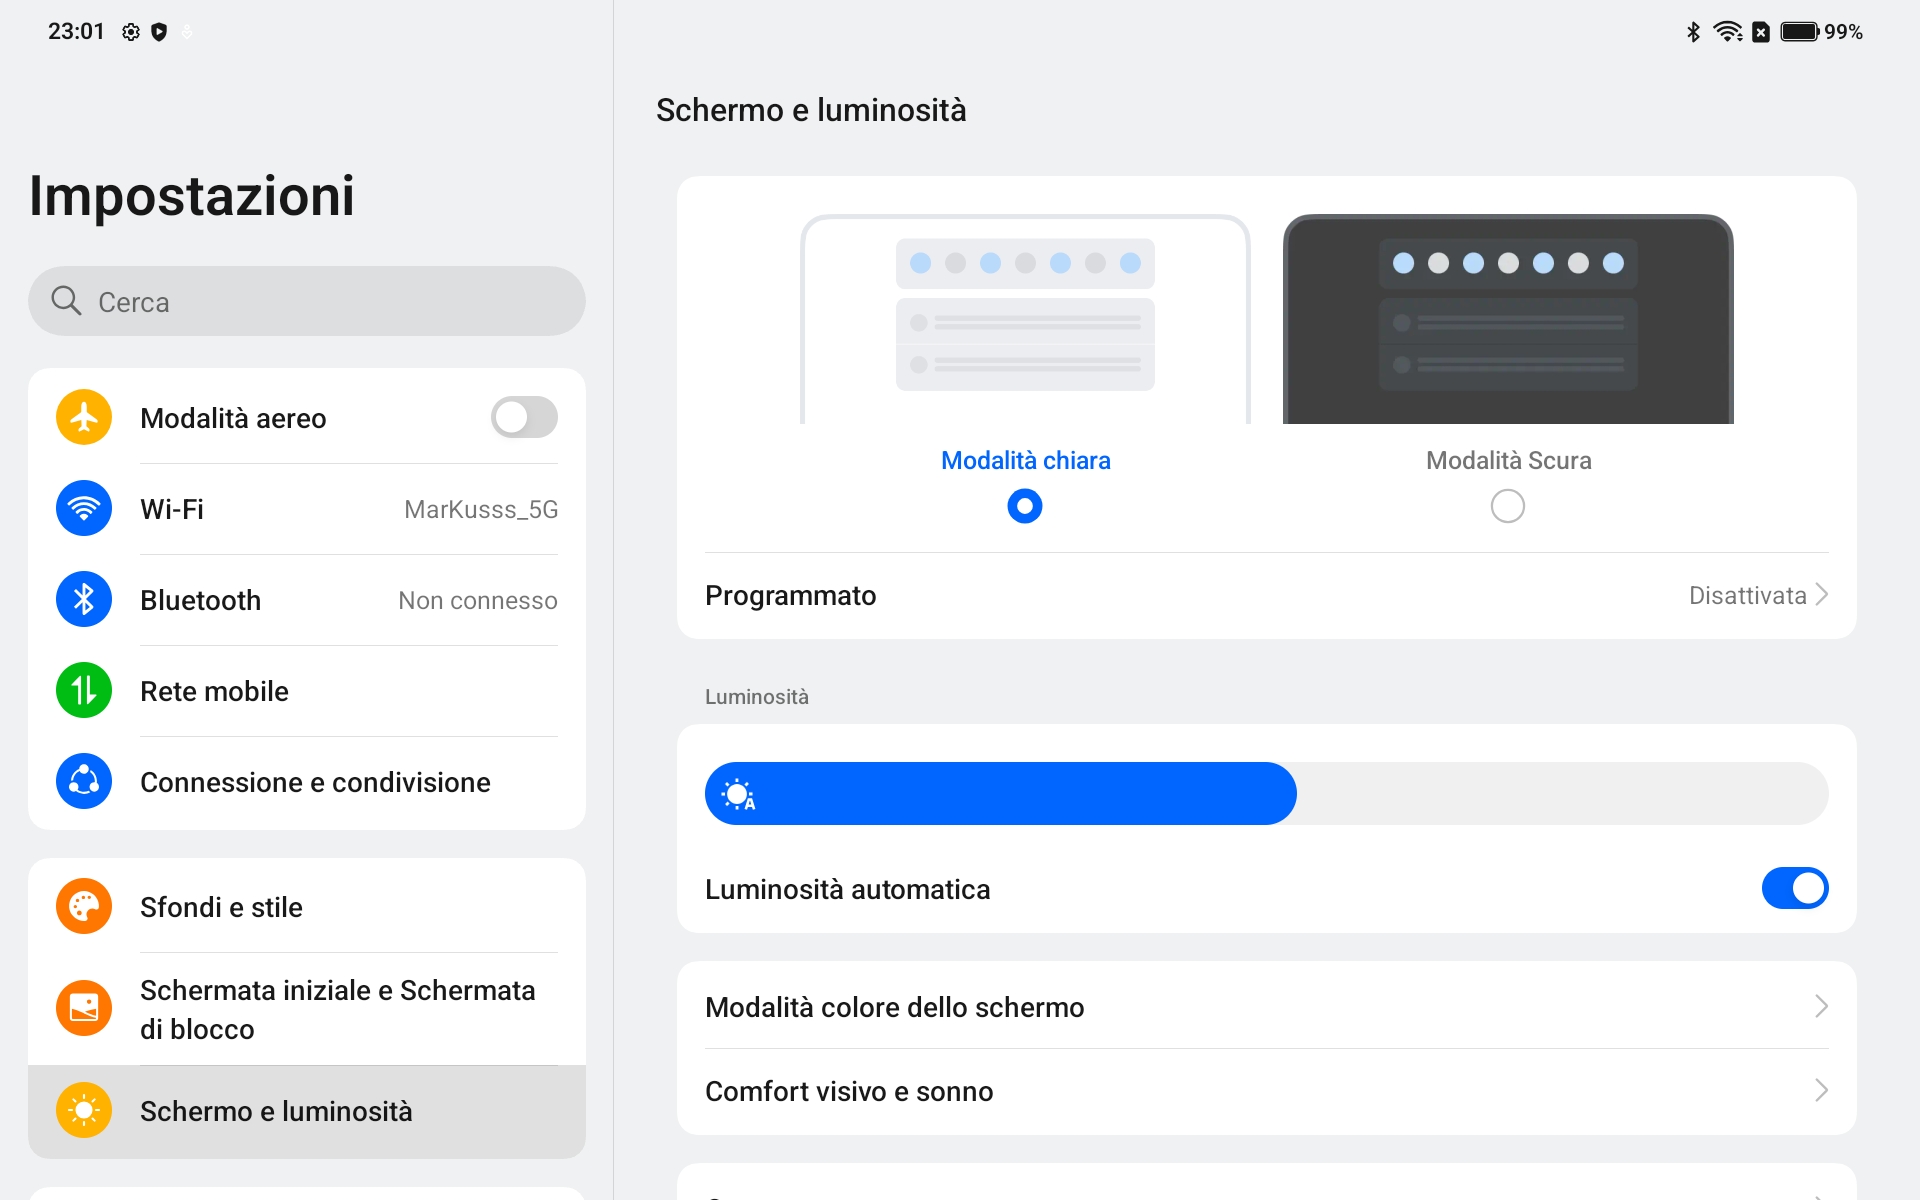Disable the Luminosità automatica switch
1920x1200 pixels.
(x=1795, y=888)
